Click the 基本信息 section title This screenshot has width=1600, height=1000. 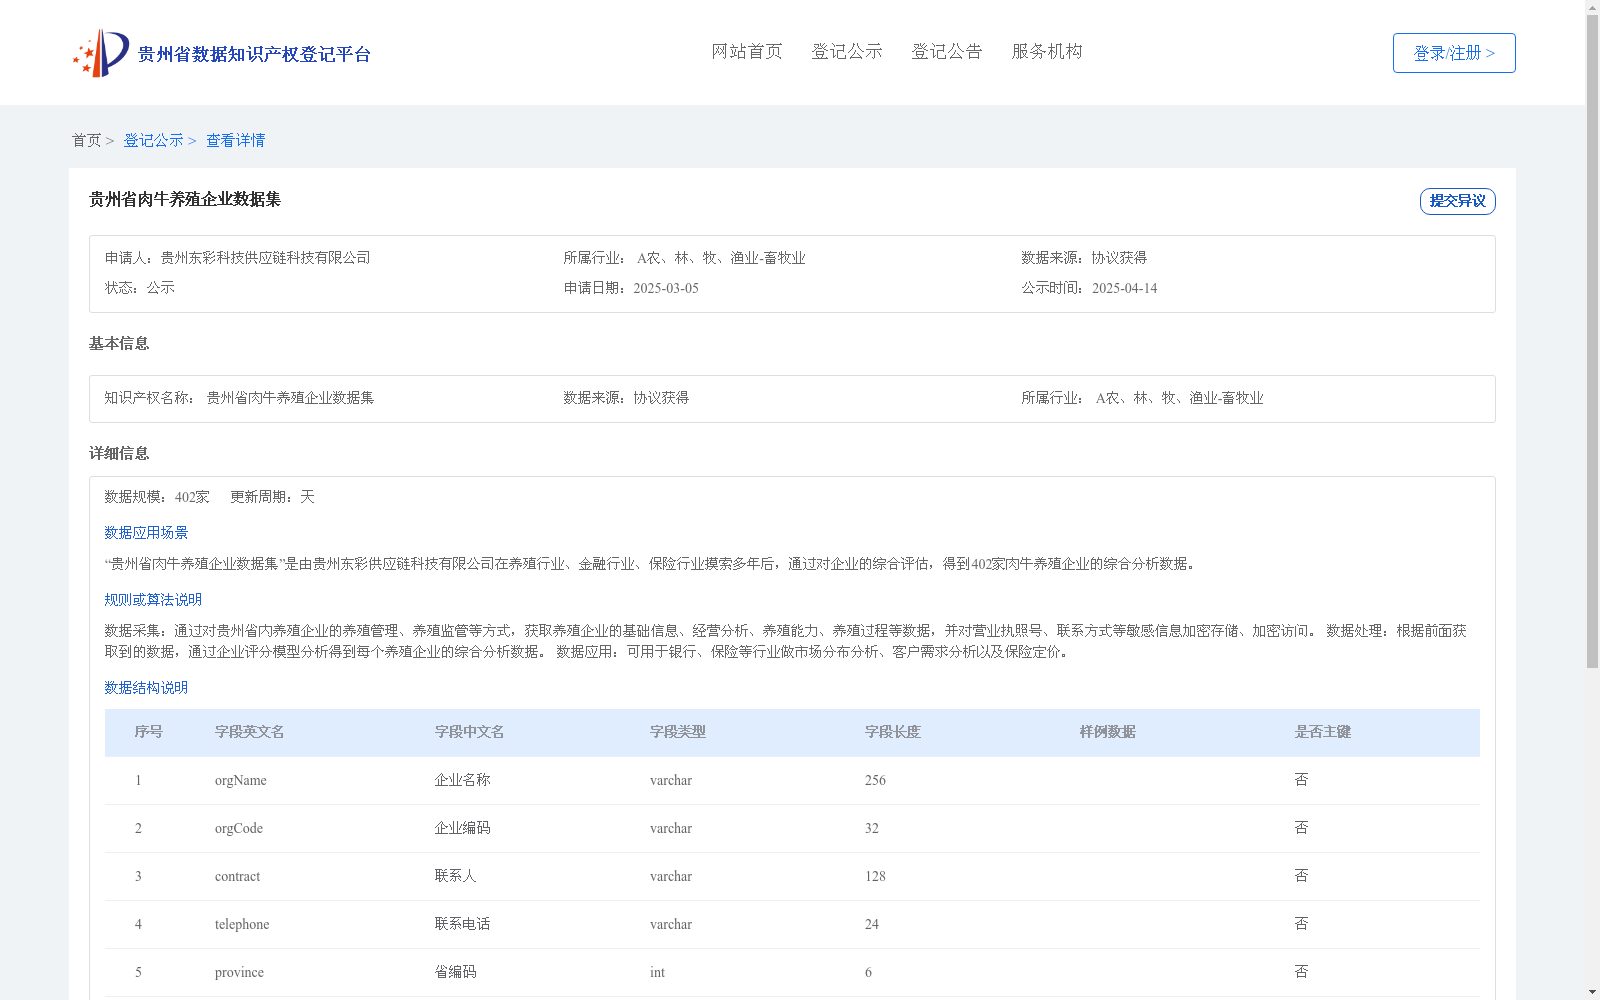coord(119,344)
